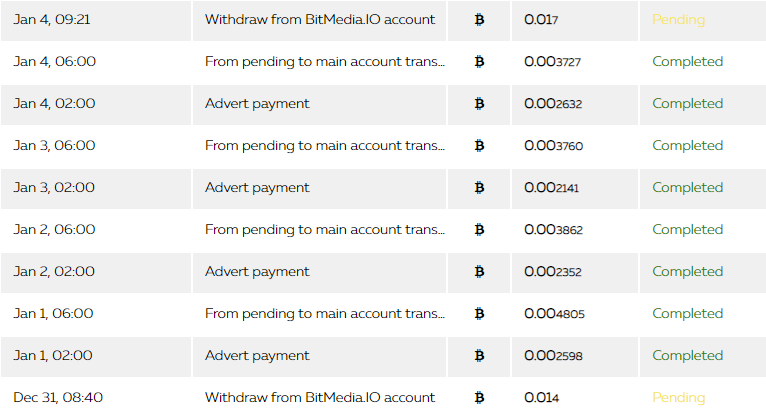This screenshot has width=766, height=420.
Task: Click the Bitcoin icon in the Jan 4, 09:21 row
Action: [x=479, y=20]
